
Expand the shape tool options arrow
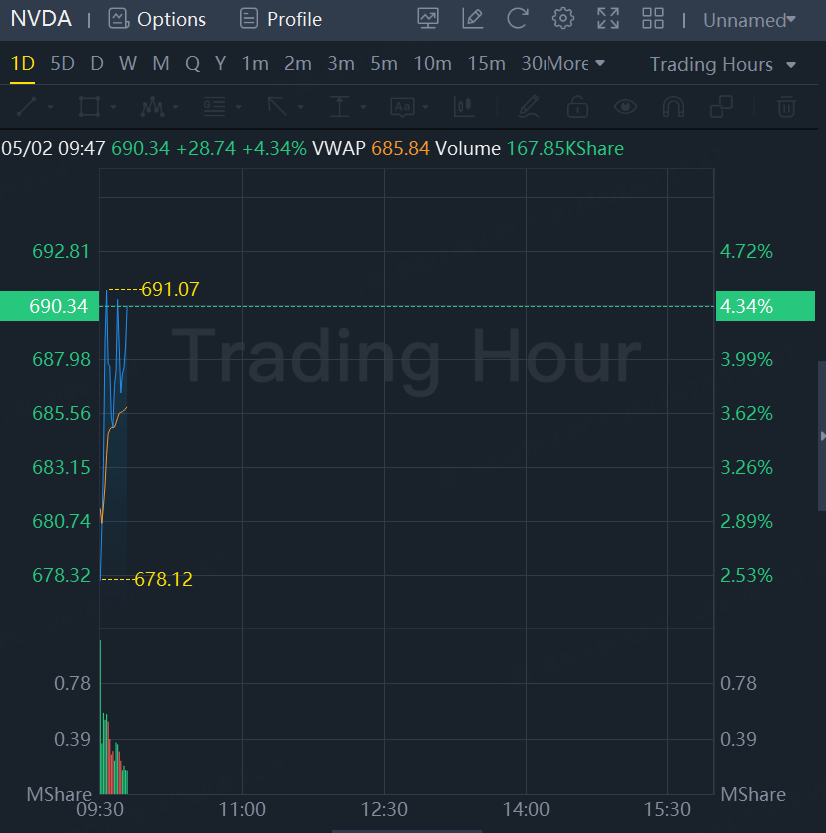(113, 107)
